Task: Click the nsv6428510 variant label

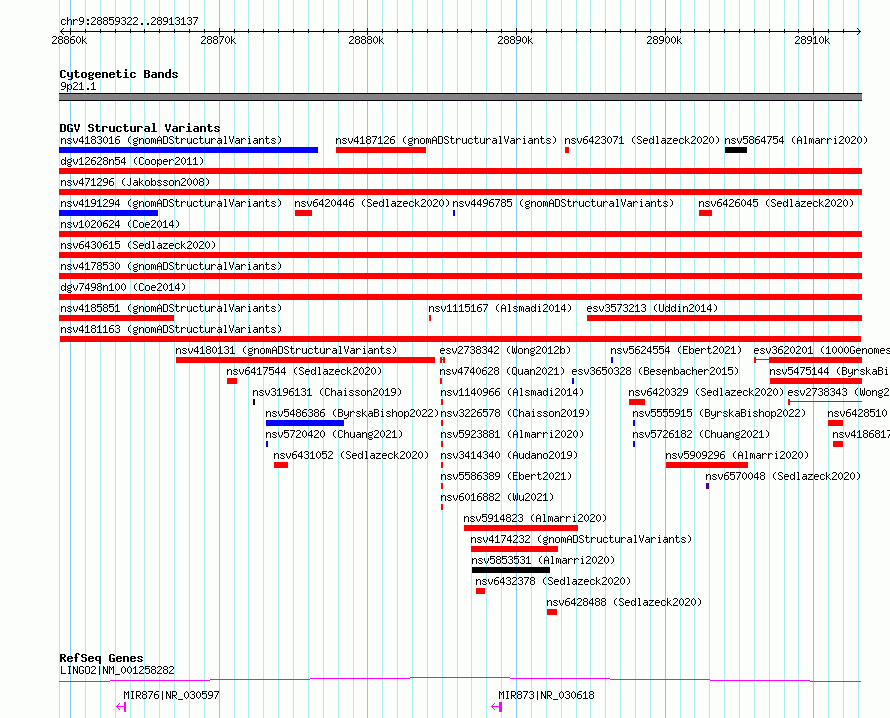Action: [x=858, y=413]
